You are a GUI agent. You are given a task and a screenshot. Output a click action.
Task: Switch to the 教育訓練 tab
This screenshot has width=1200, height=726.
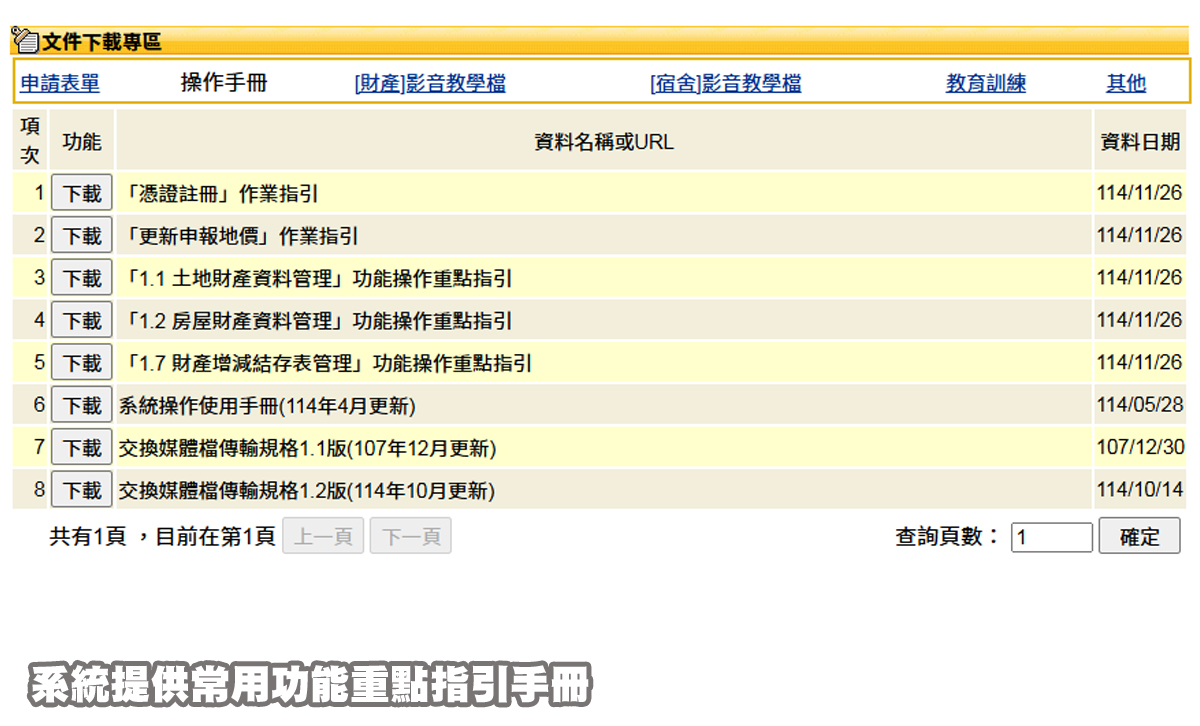(x=985, y=84)
